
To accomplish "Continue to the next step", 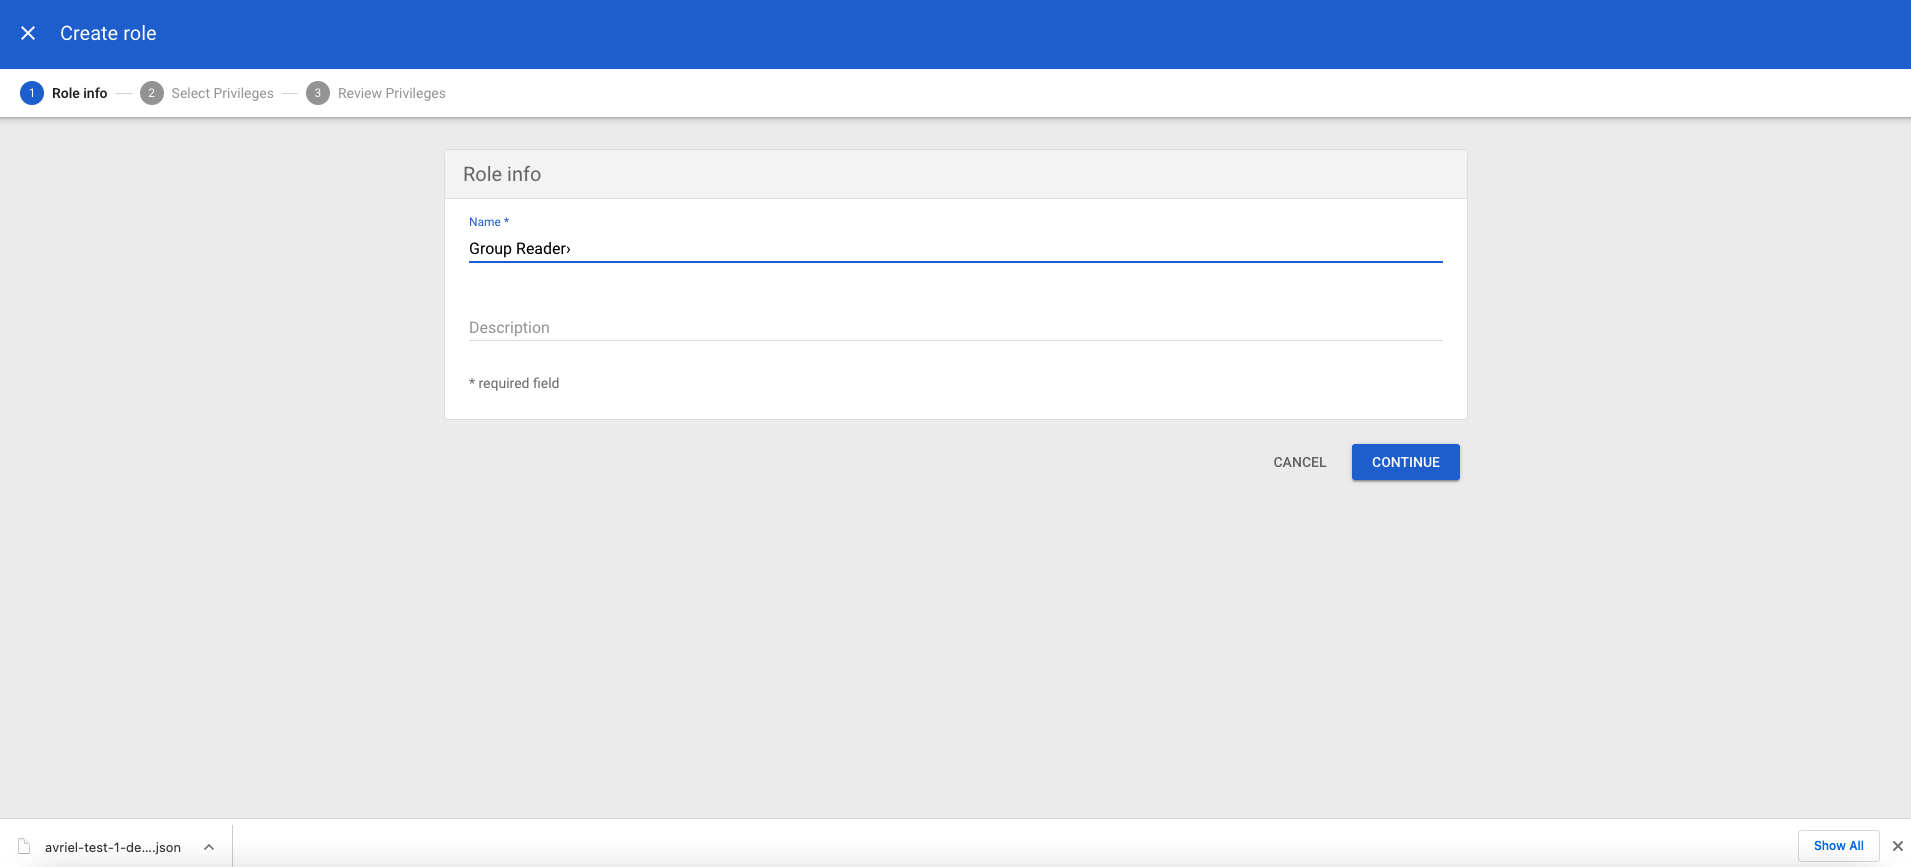I will (1405, 462).
